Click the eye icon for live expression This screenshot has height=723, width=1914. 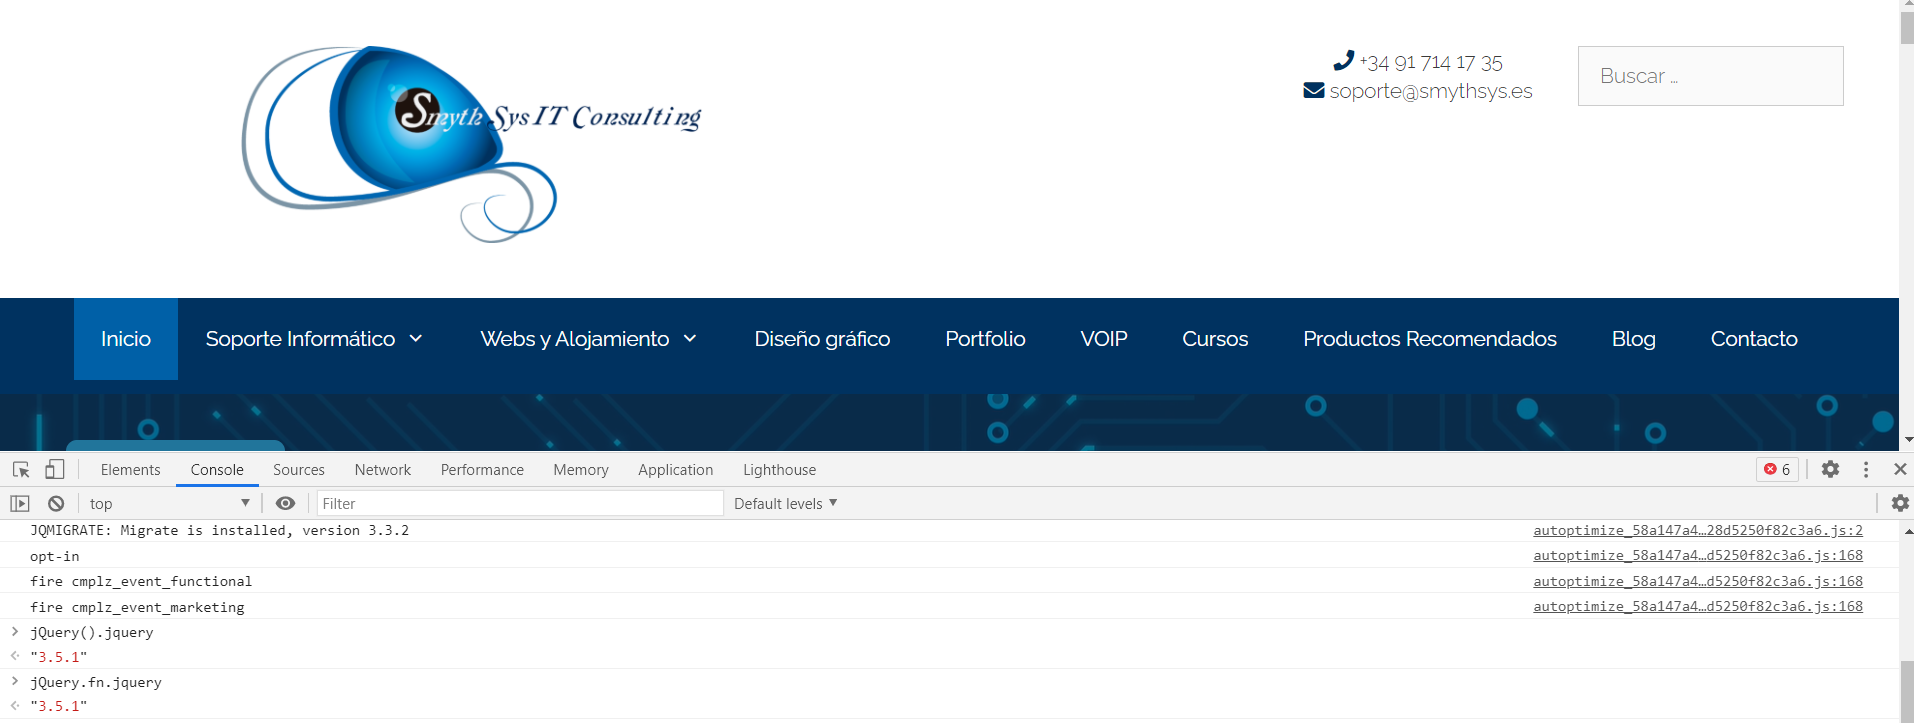pyautogui.click(x=285, y=504)
